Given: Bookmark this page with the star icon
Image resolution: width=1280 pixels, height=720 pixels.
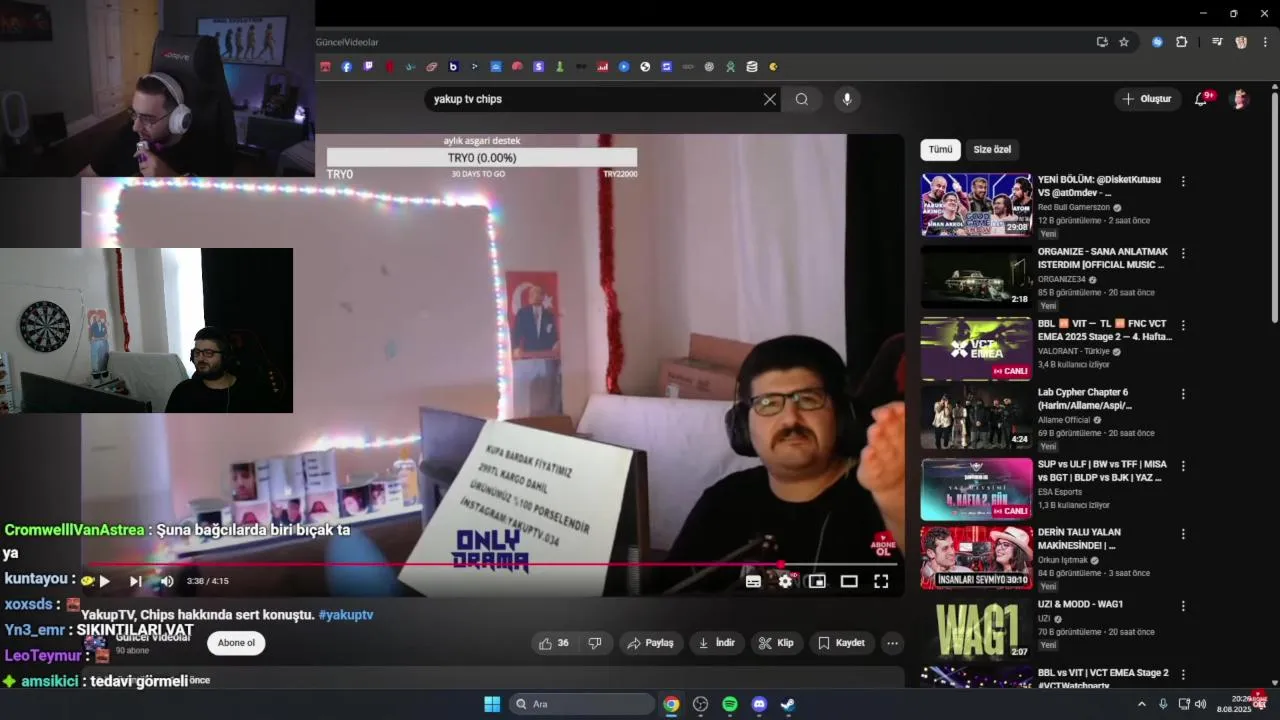Looking at the screenshot, I should tap(1124, 42).
